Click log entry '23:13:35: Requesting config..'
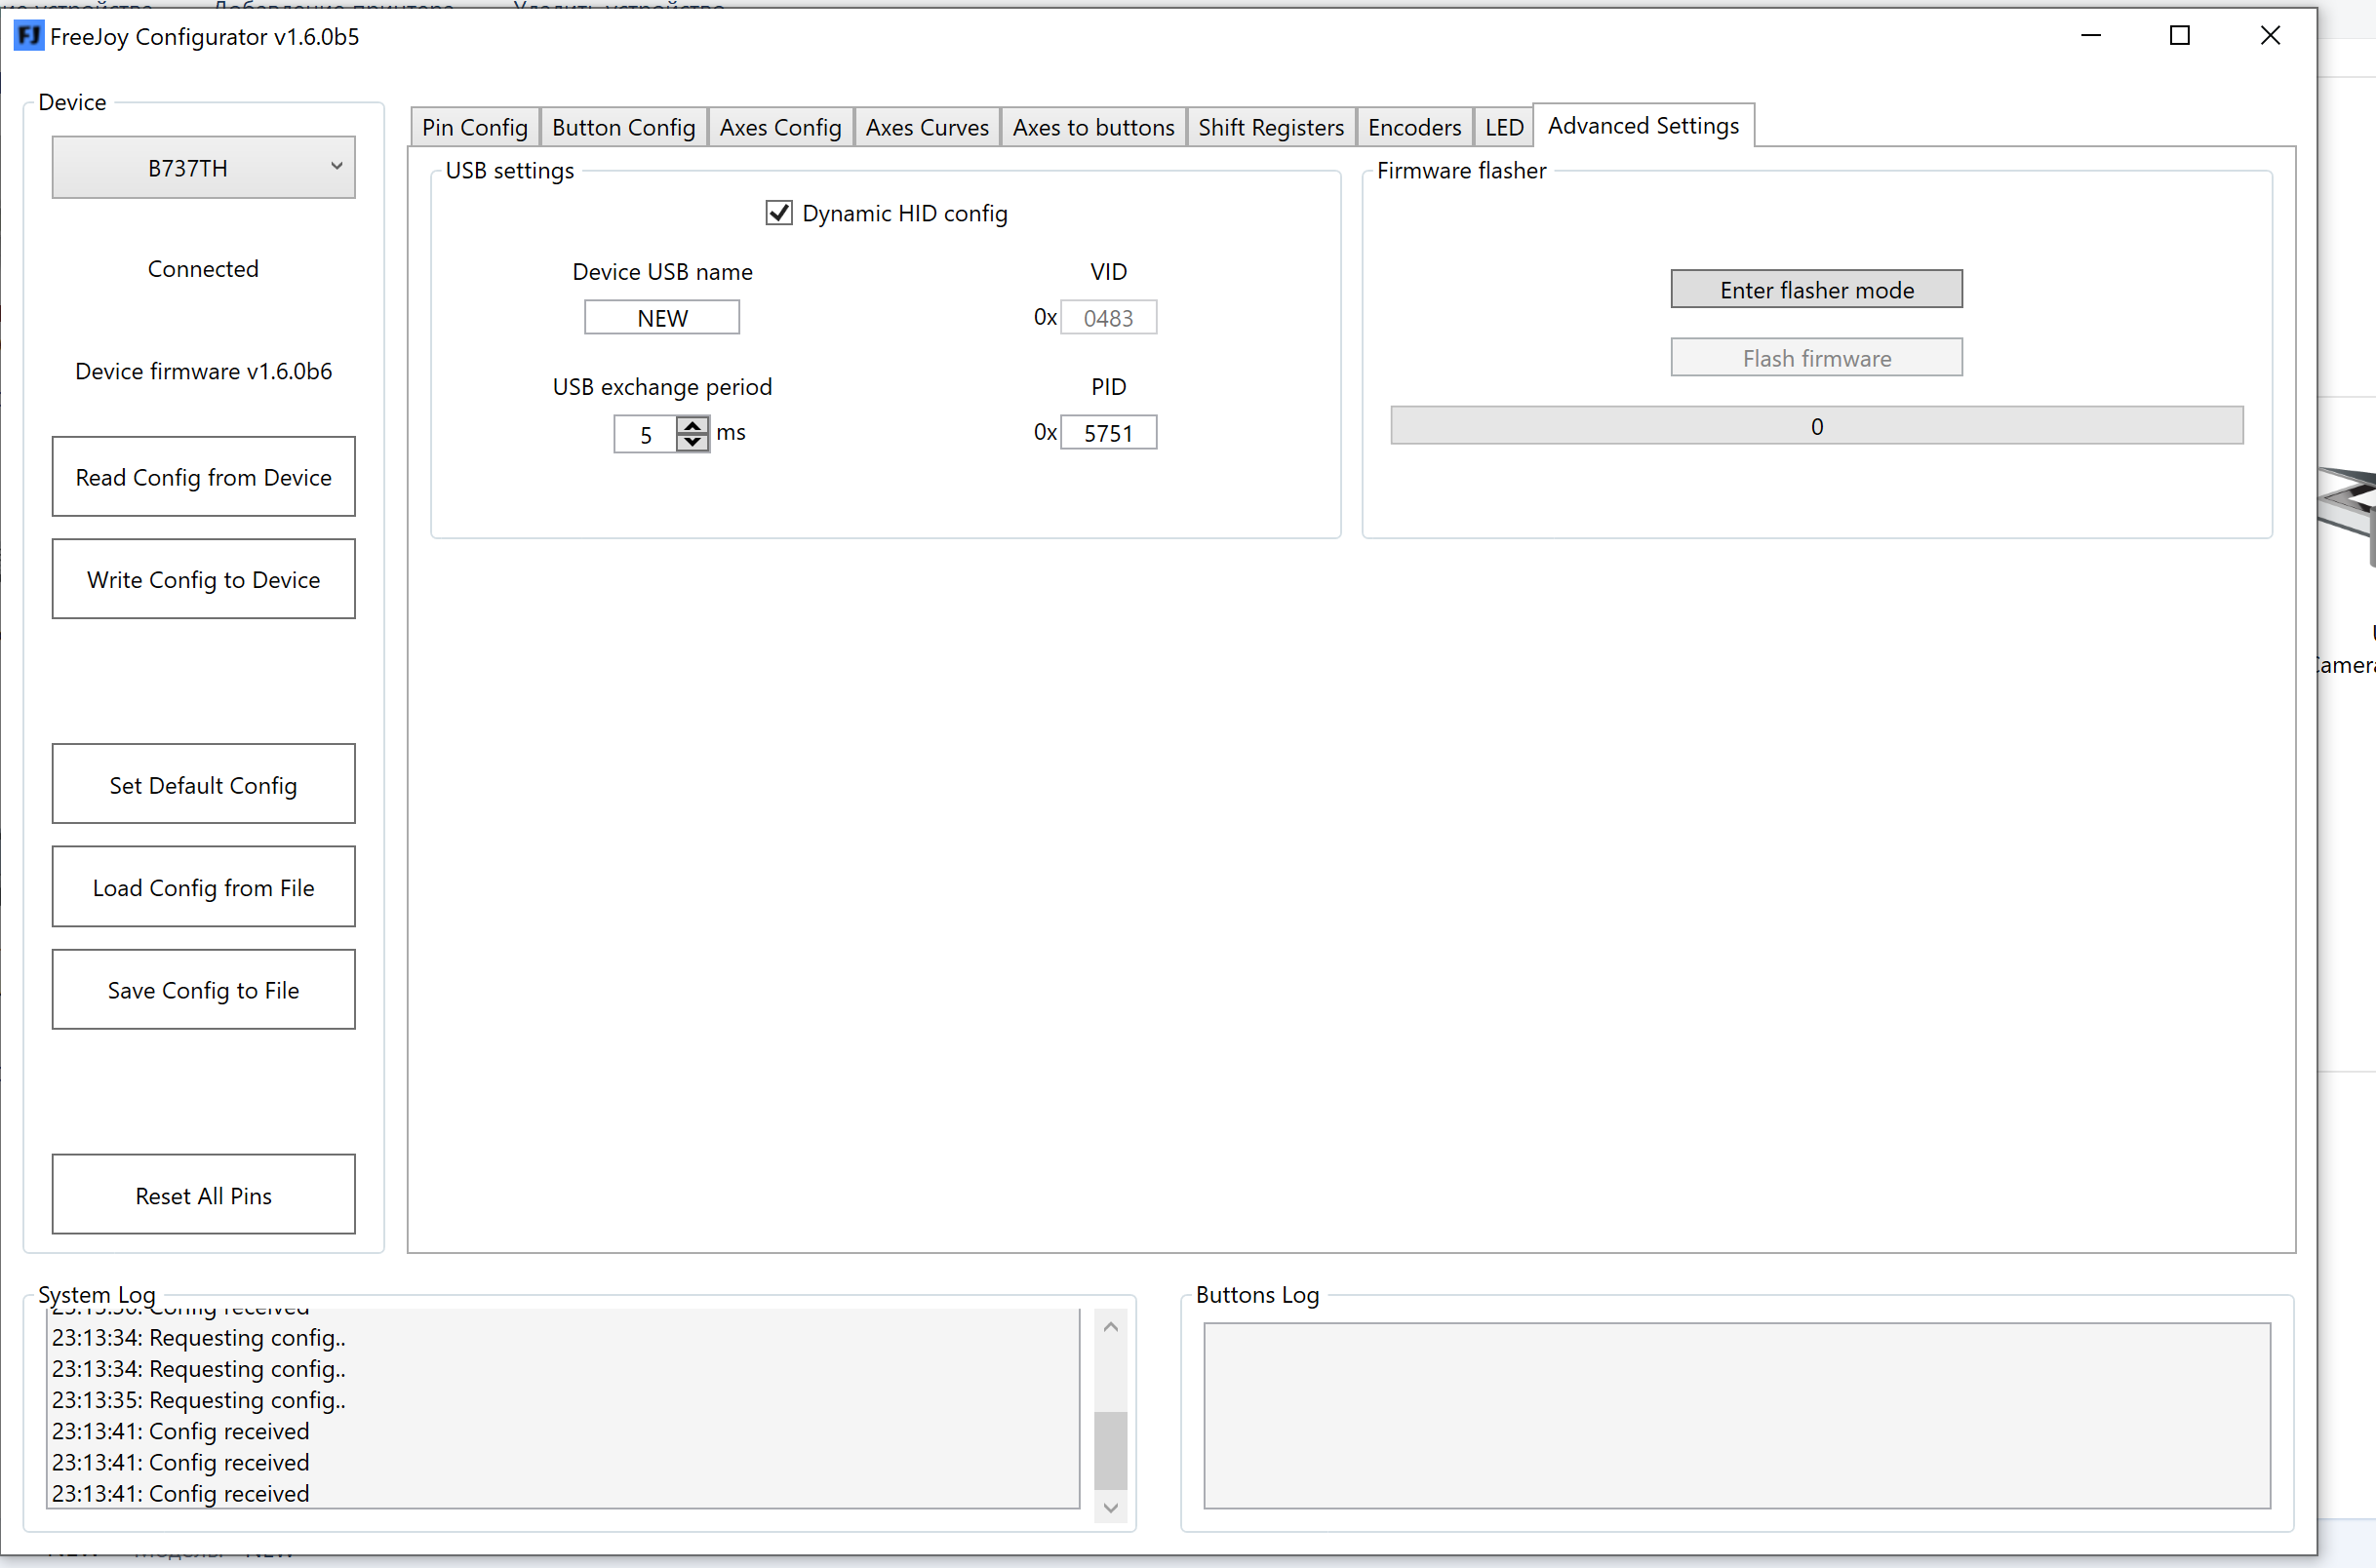The width and height of the screenshot is (2376, 1568). 199,1400
